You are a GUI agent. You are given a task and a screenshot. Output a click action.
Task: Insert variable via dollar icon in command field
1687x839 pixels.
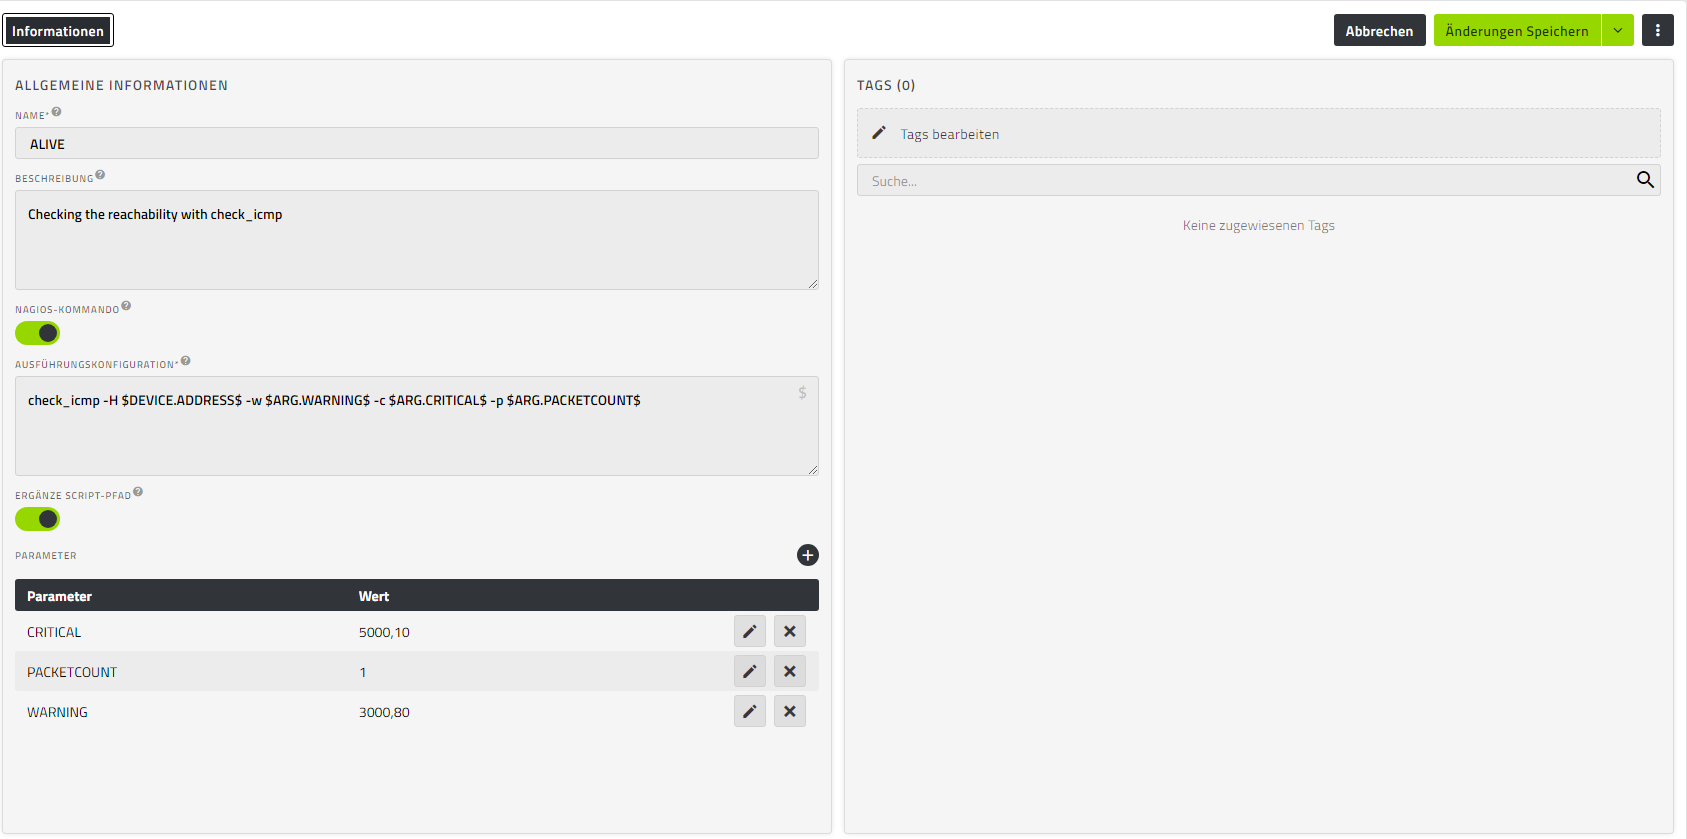coord(802,393)
